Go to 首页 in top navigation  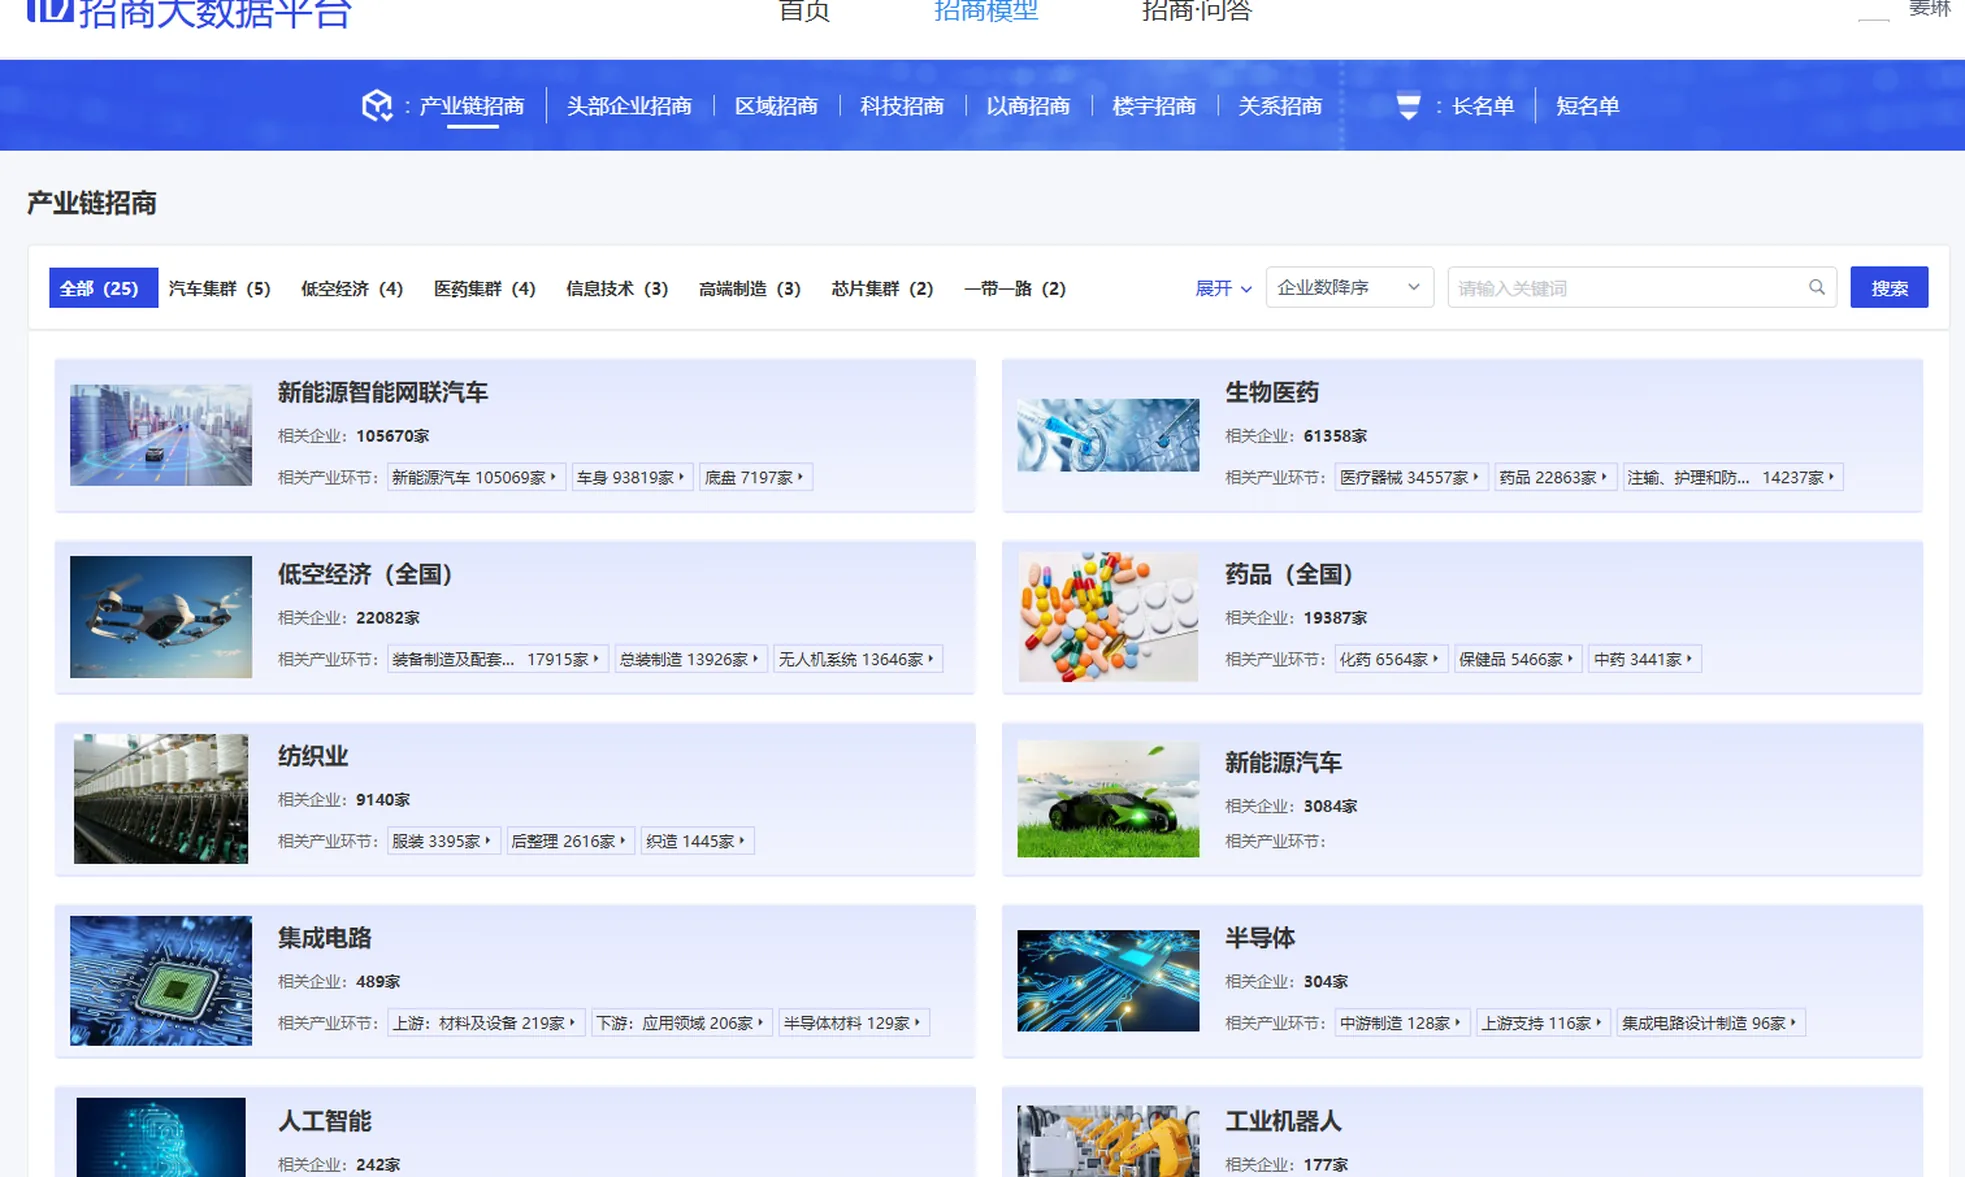click(804, 11)
